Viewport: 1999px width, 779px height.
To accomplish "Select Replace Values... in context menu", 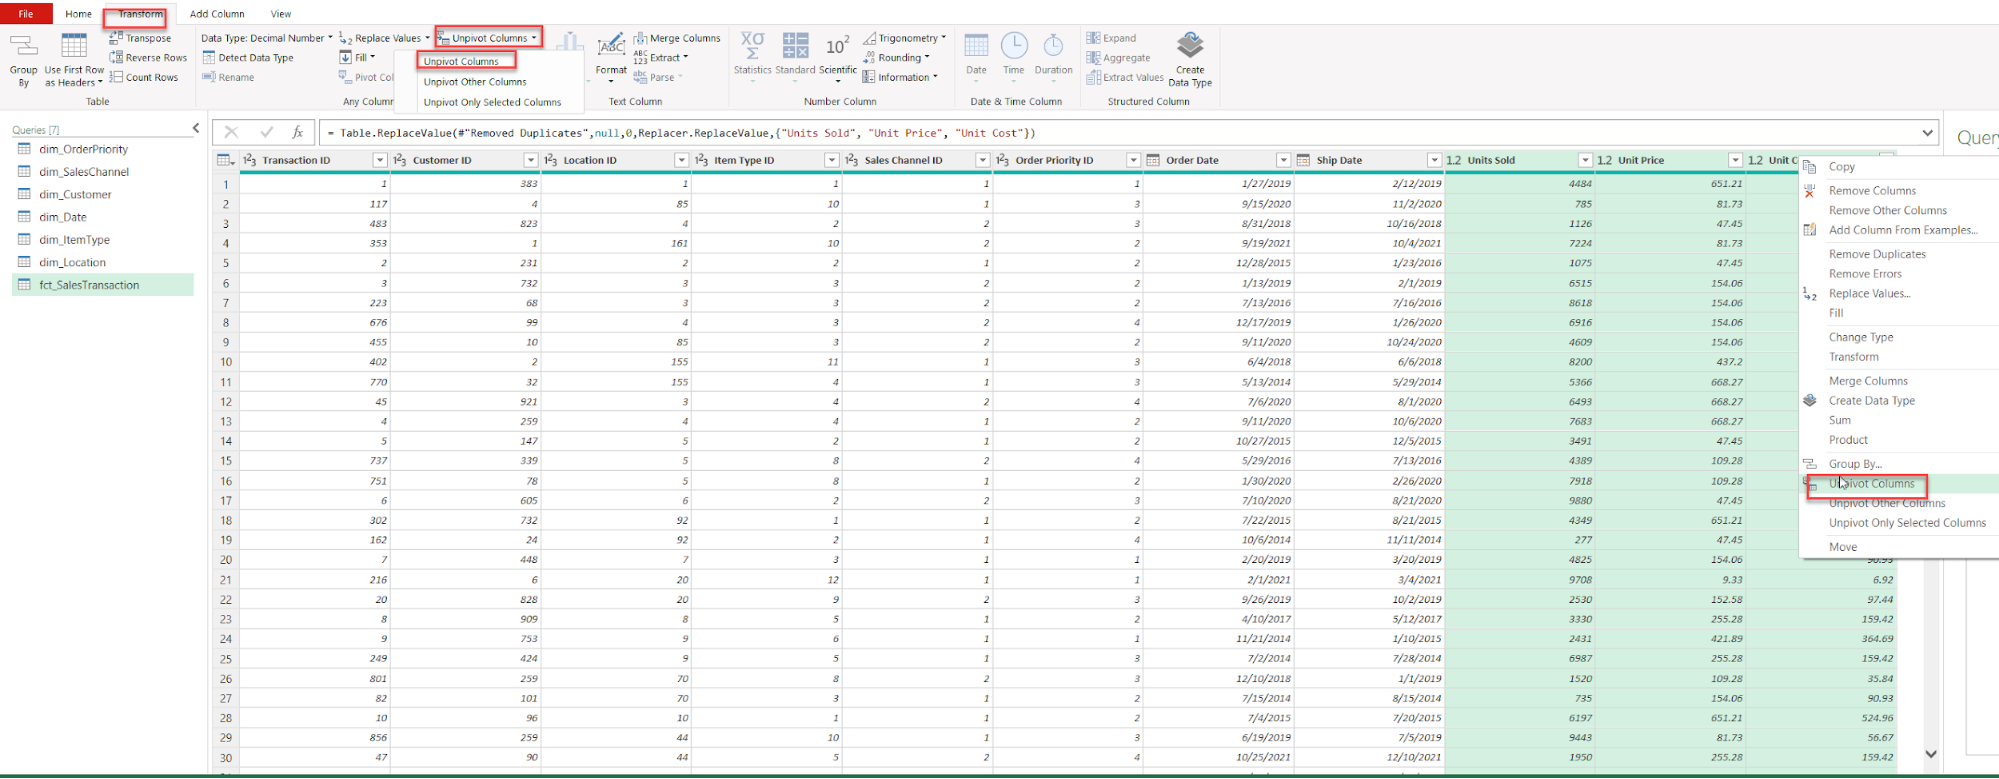I will click(1869, 294).
